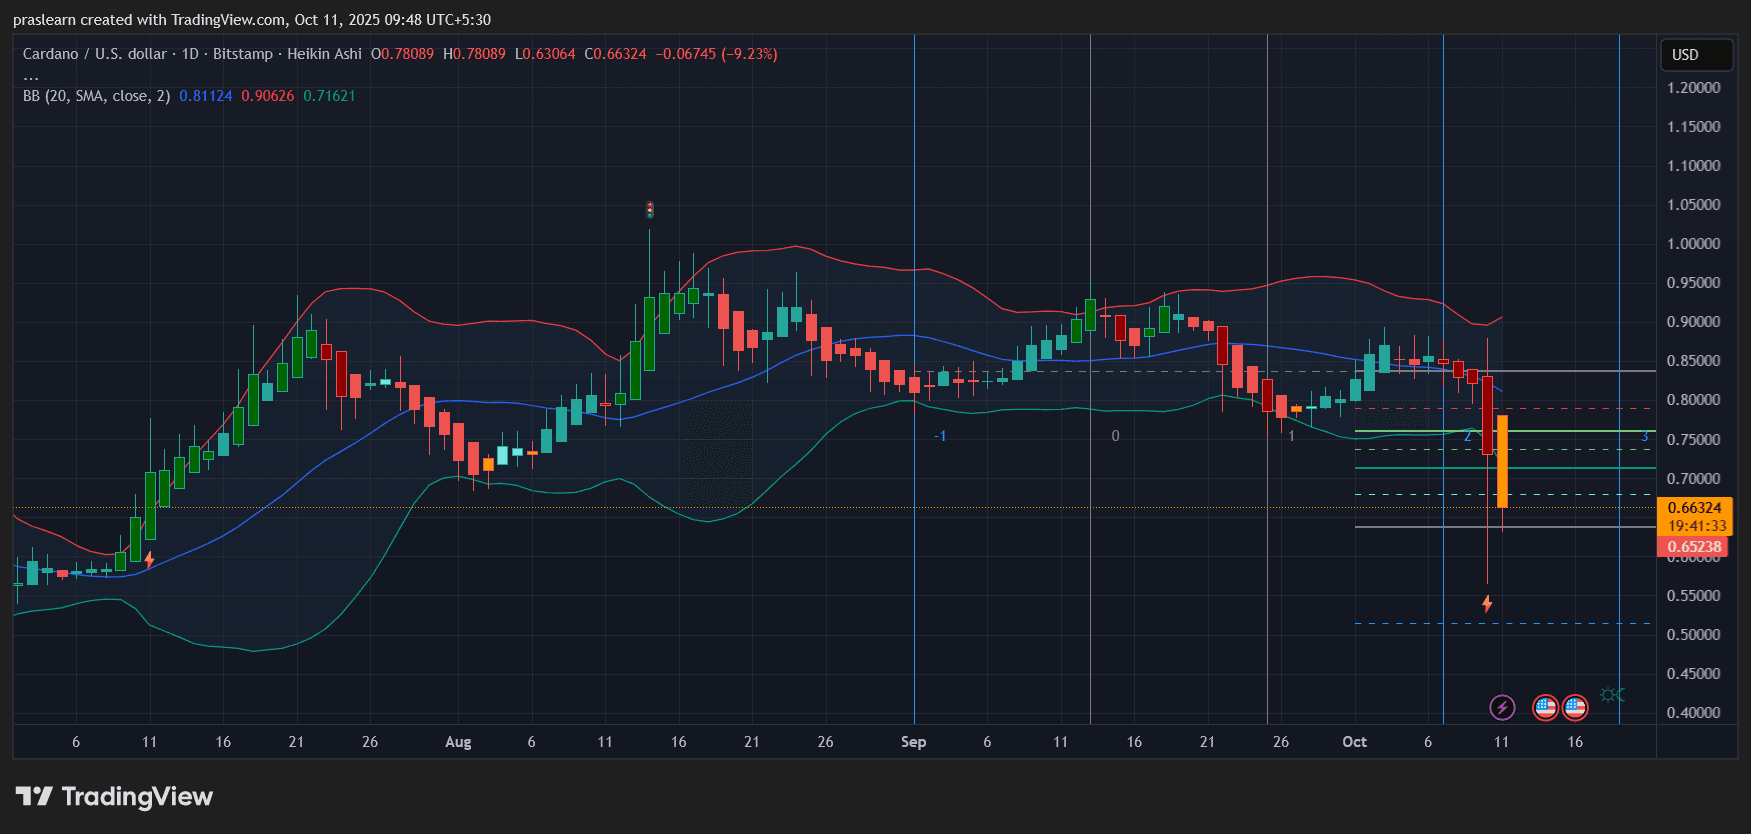Click the red 0.65238 price label
The width and height of the screenshot is (1751, 834).
coord(1694,547)
